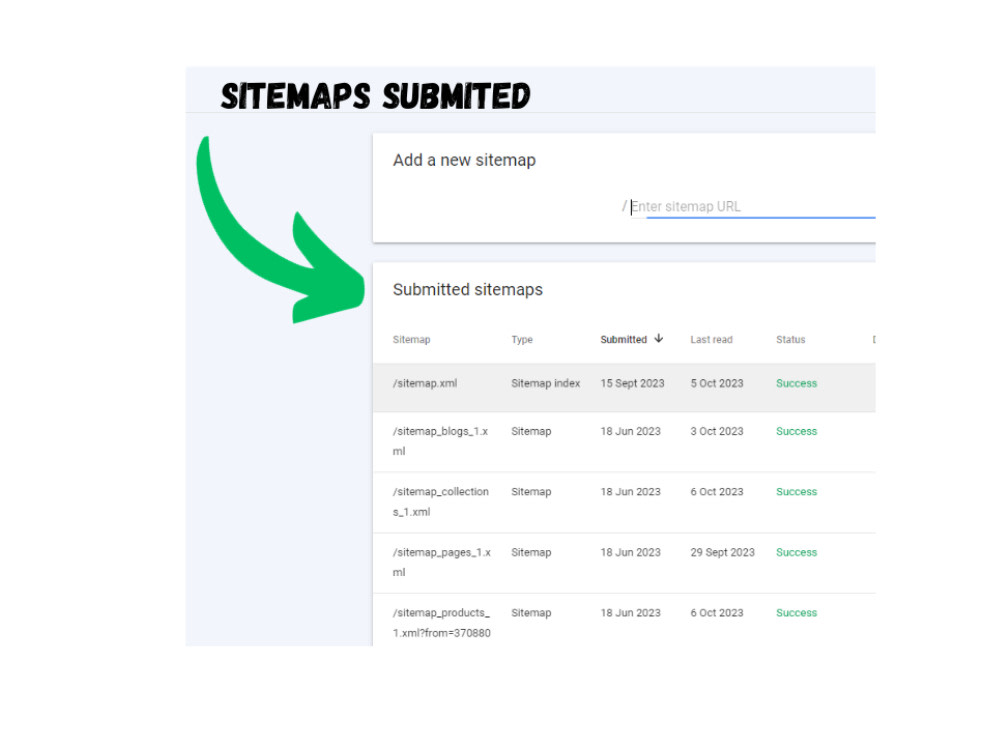The width and height of the screenshot is (1000, 750).
Task: Click Success status of sitemap_pages row
Action: tap(796, 552)
